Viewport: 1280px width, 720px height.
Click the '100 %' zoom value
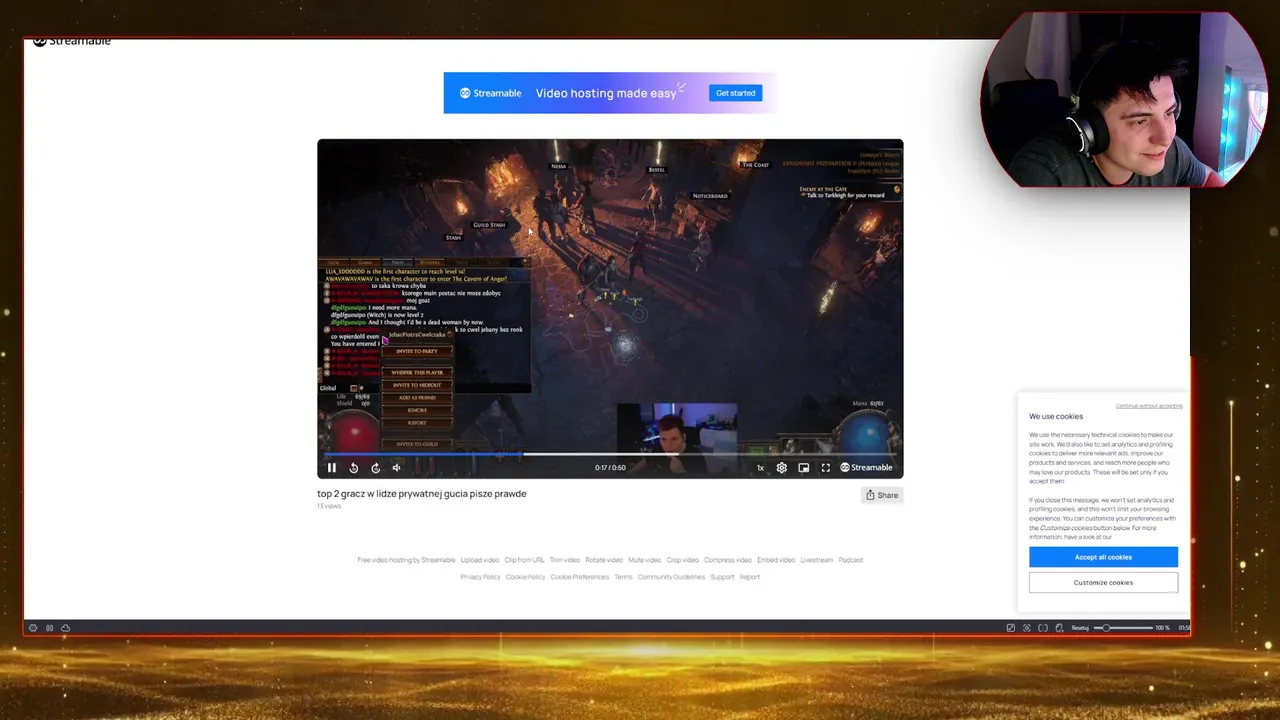coord(1162,628)
